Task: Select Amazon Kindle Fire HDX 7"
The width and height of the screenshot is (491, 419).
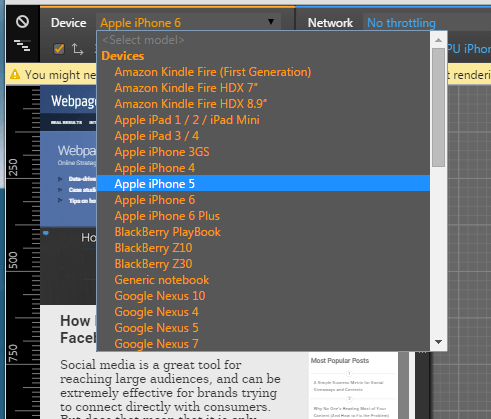Action: click(x=263, y=88)
